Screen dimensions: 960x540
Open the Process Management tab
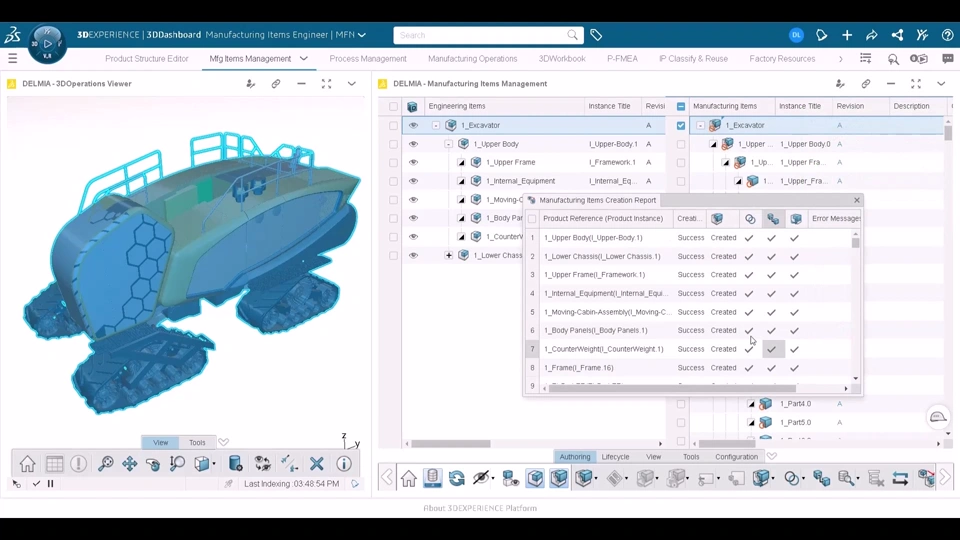pyautogui.click(x=368, y=59)
